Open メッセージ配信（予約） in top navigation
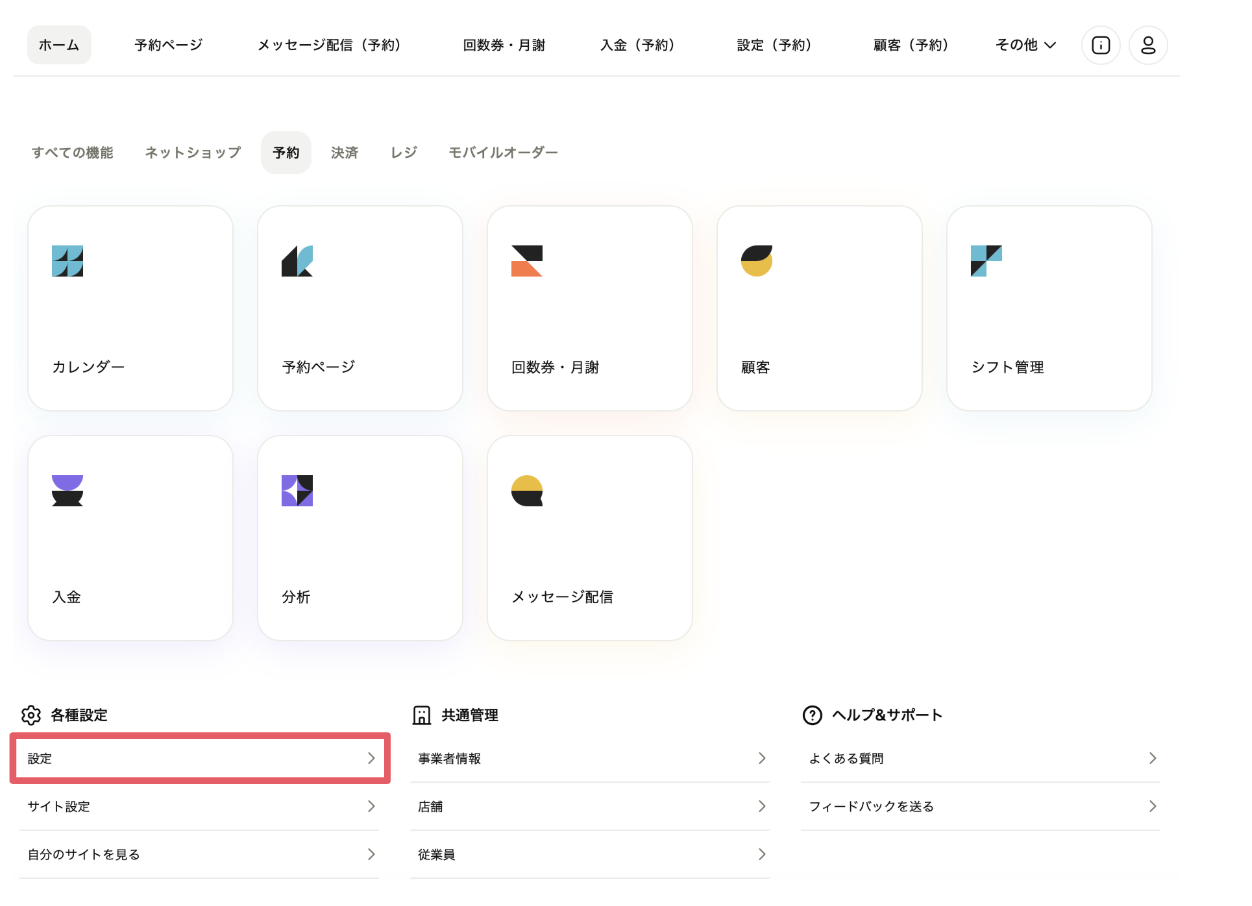The height and width of the screenshot is (906, 1252). [332, 45]
